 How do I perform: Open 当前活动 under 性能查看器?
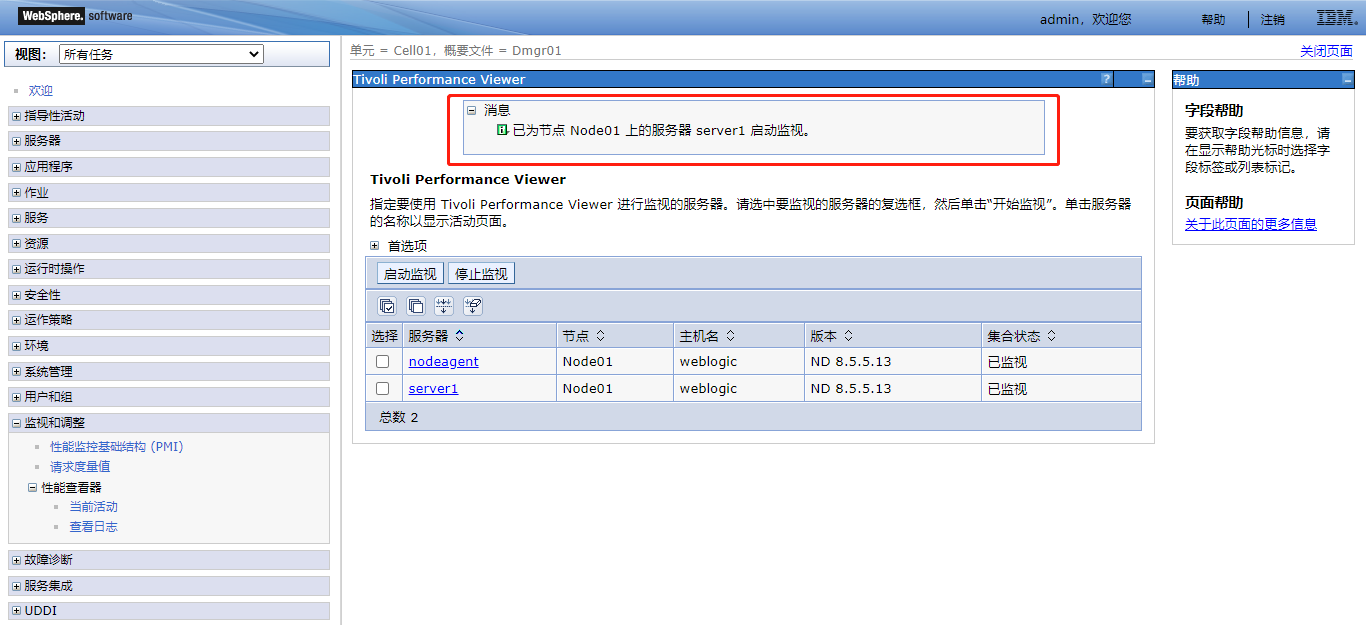point(93,507)
